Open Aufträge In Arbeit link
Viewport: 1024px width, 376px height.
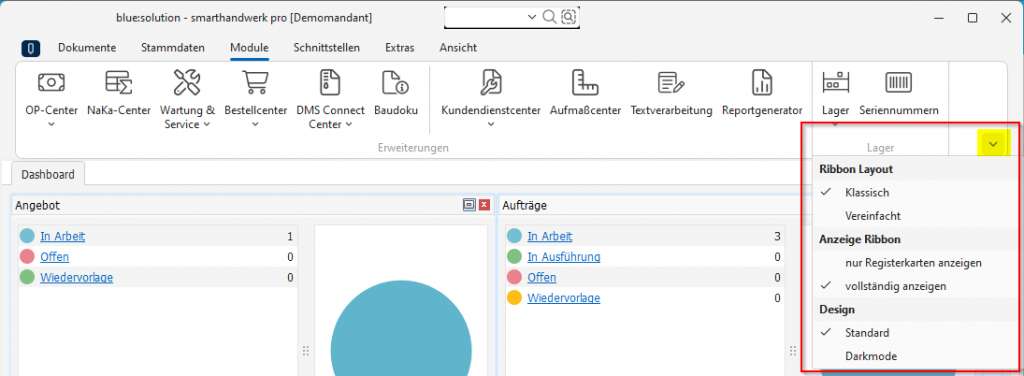(550, 236)
